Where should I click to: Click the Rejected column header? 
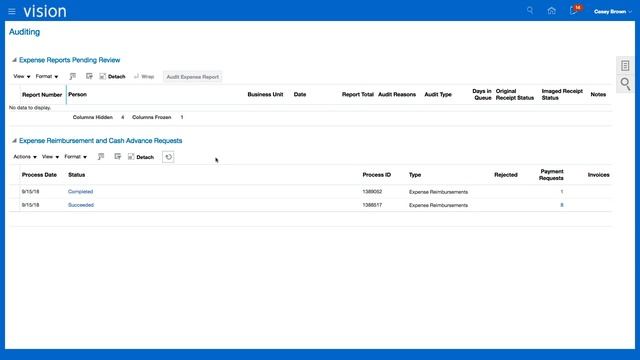tap(506, 175)
